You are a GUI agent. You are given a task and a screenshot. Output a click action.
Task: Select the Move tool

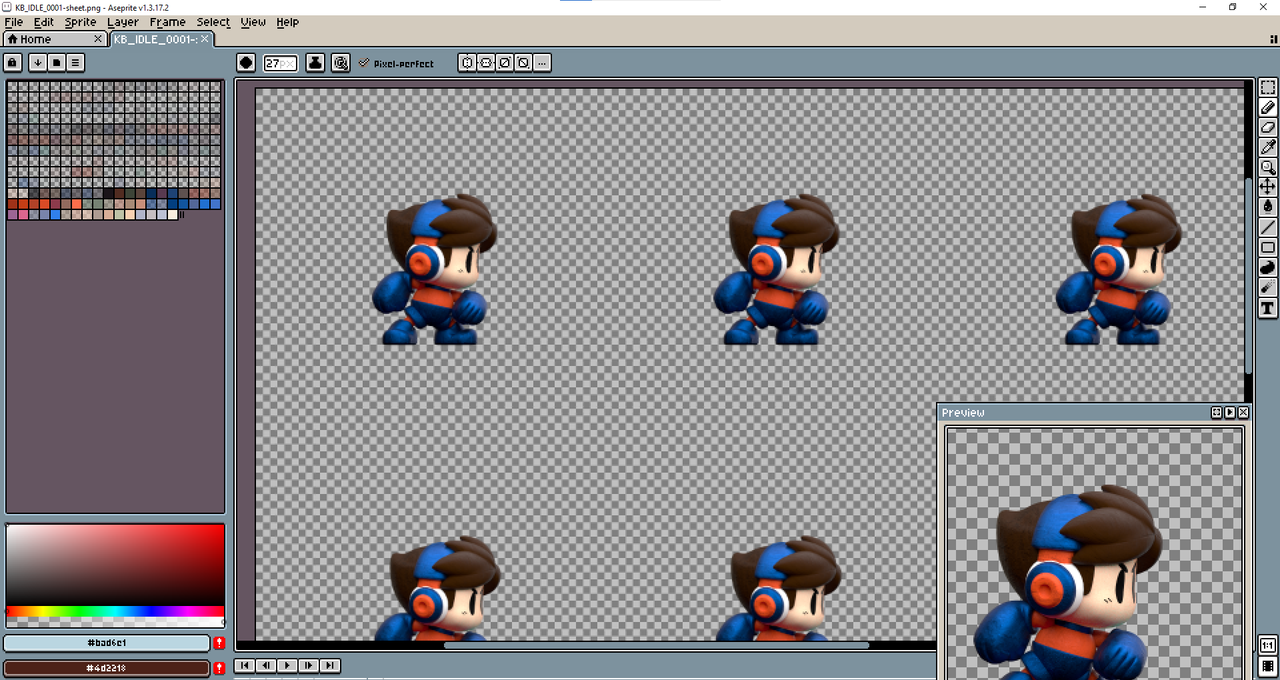tap(1267, 188)
